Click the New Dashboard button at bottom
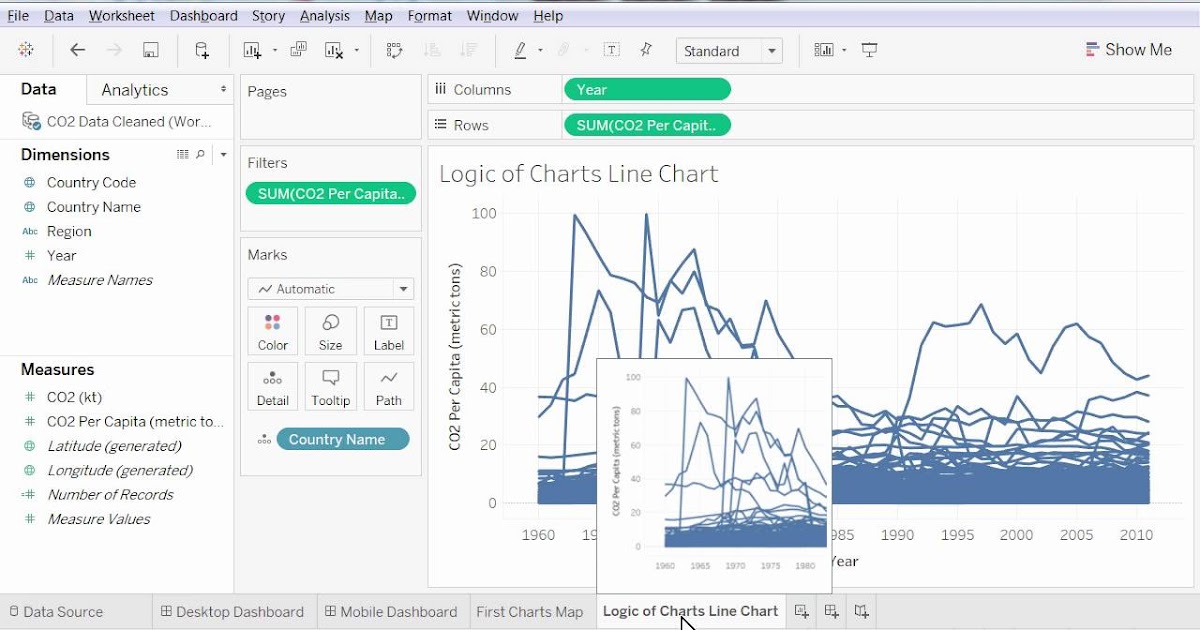Viewport: 1200px width, 630px height. pos(831,611)
